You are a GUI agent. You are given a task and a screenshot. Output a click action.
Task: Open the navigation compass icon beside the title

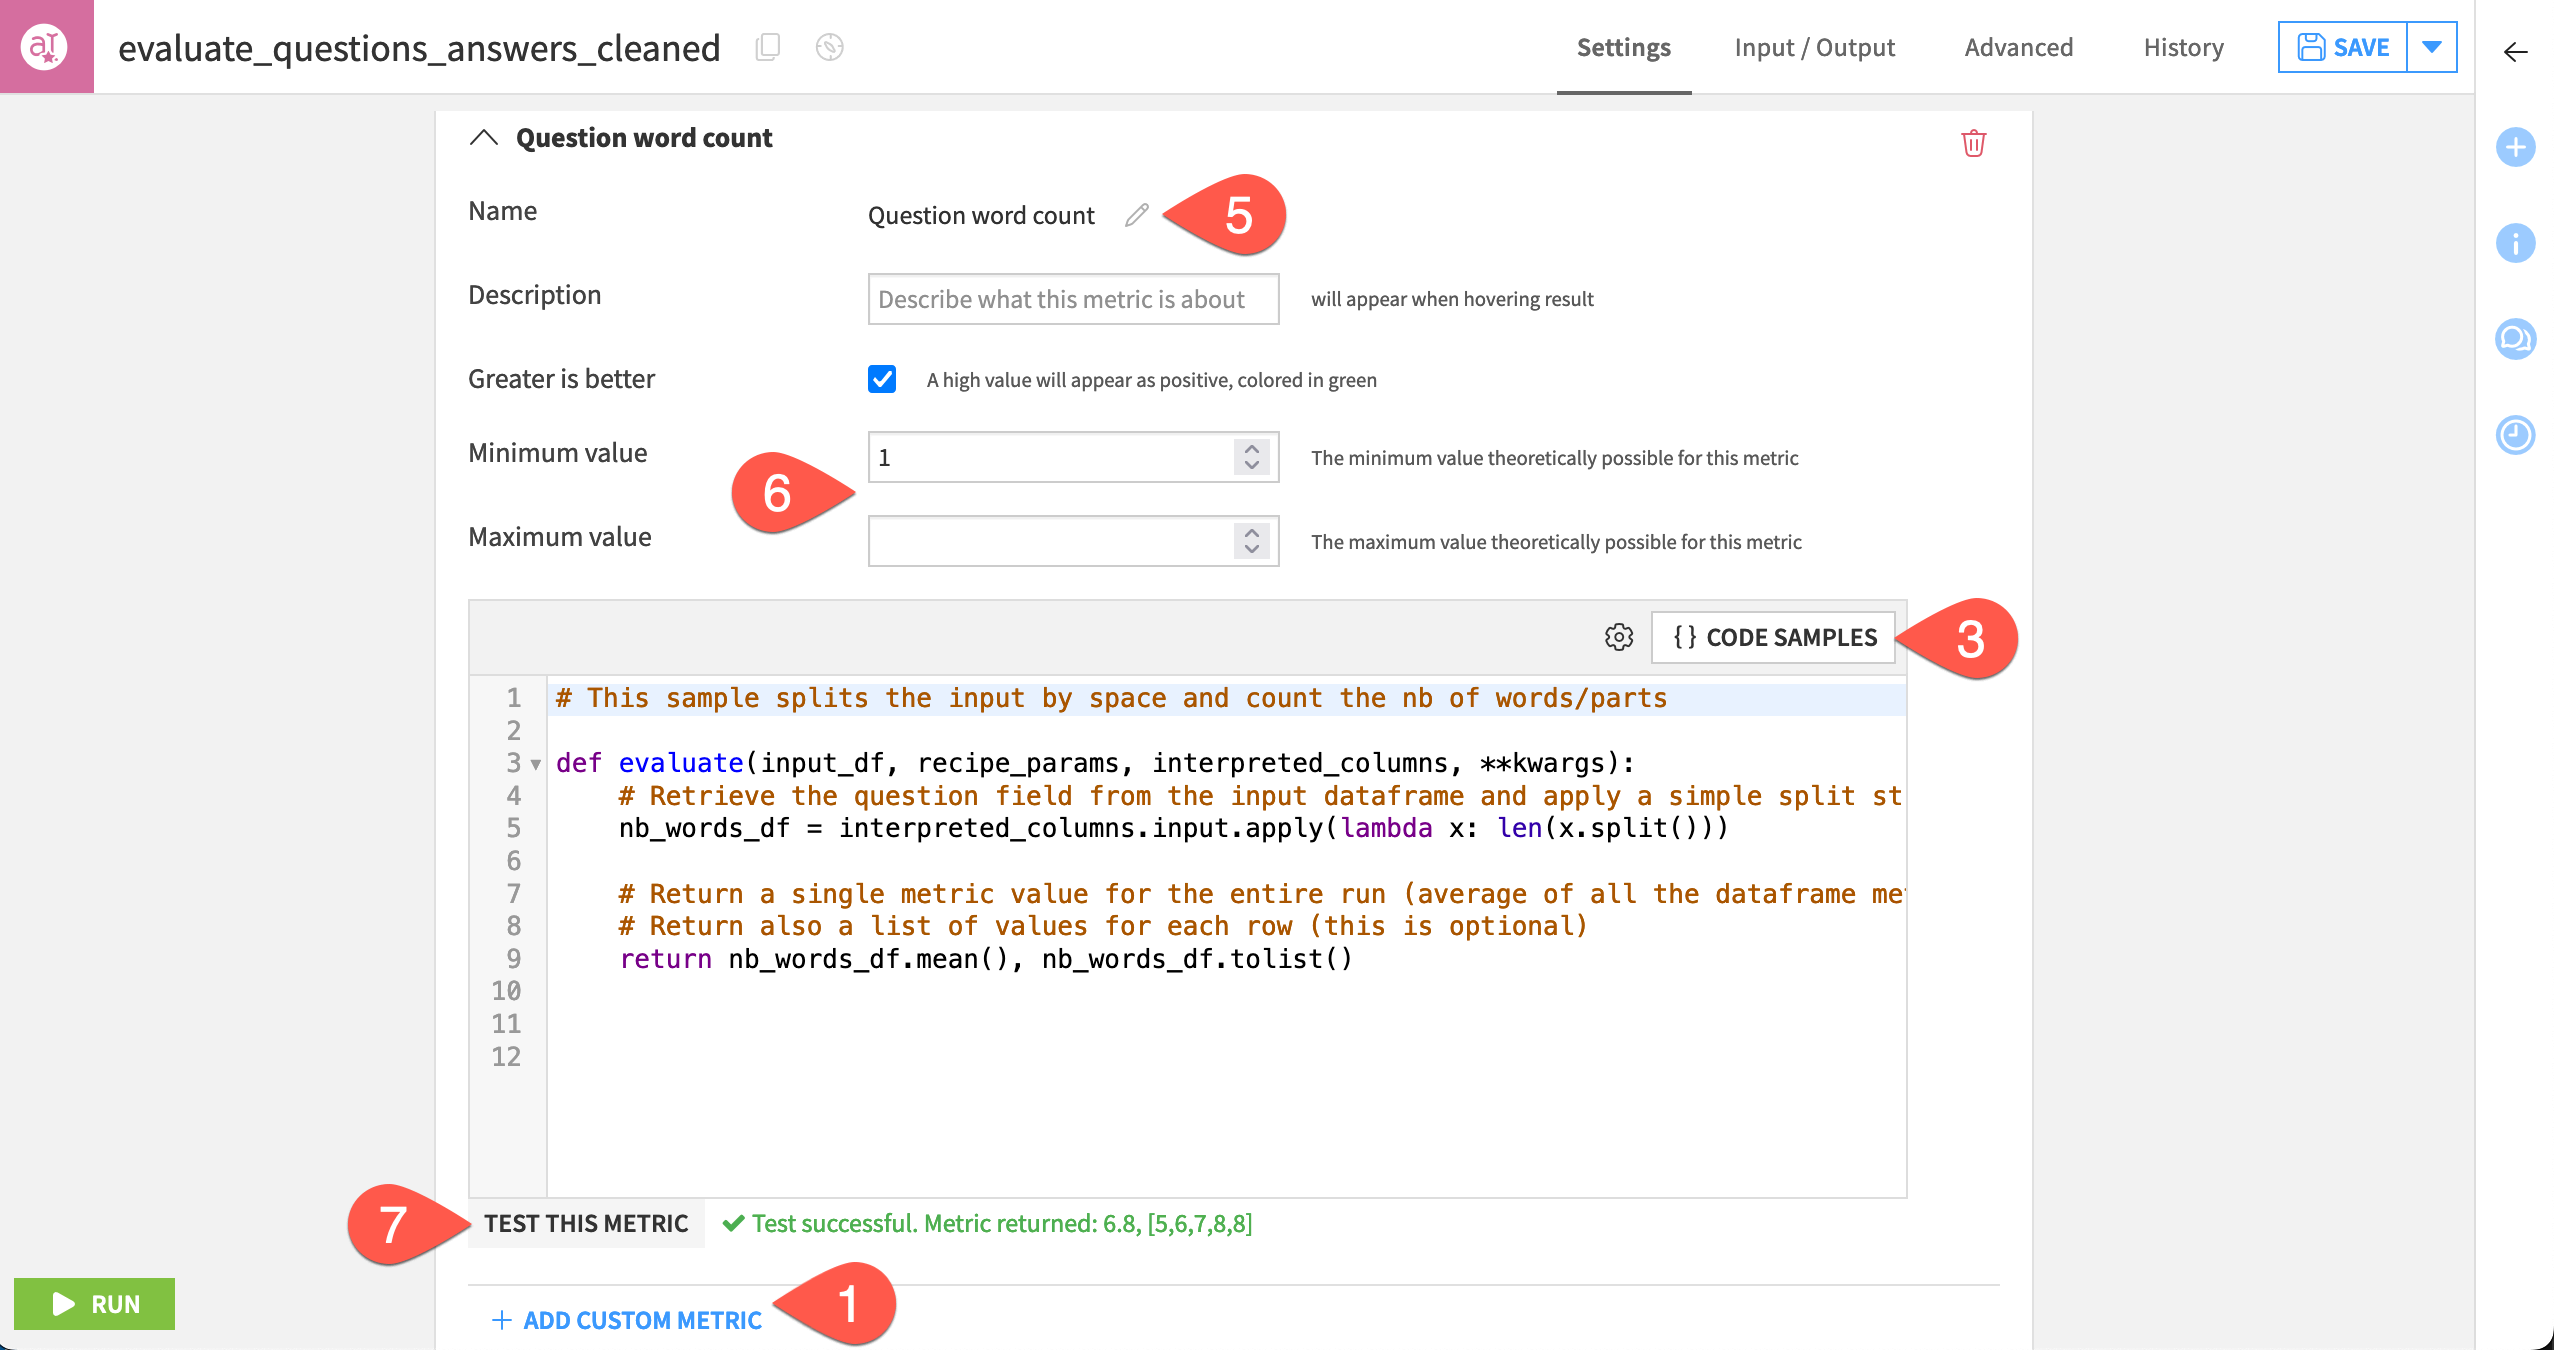pyautogui.click(x=830, y=47)
